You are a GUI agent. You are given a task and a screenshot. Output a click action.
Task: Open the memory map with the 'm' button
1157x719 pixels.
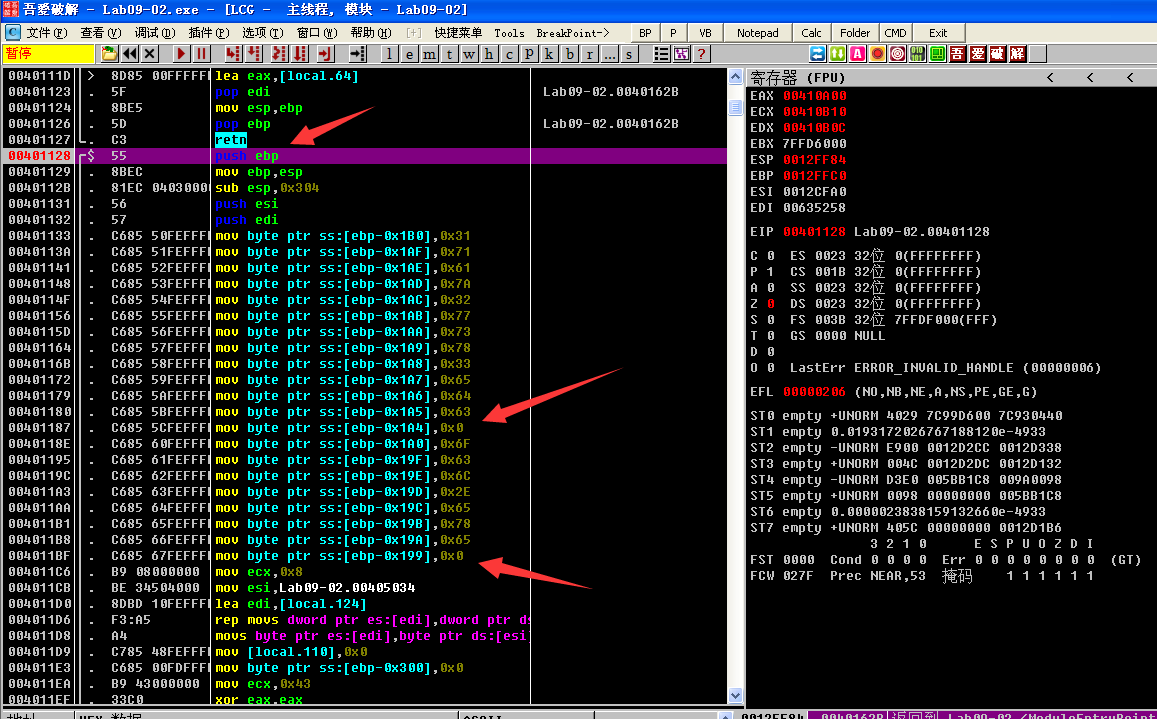[429, 54]
